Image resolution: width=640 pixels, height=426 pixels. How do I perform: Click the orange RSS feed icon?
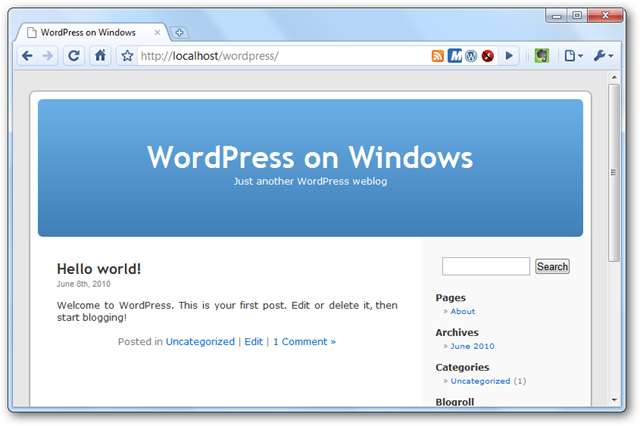438,56
